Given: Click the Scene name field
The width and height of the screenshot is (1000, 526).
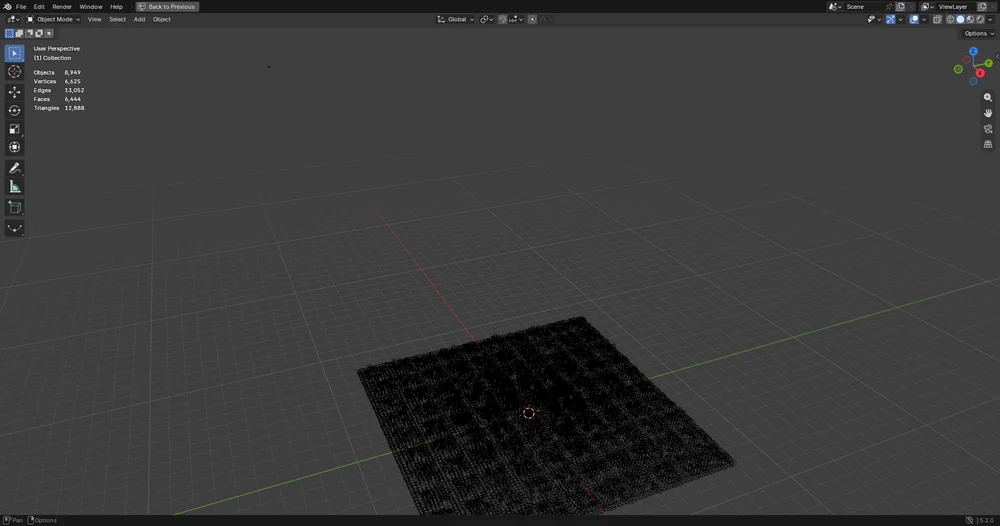Looking at the screenshot, I should click(x=864, y=6).
